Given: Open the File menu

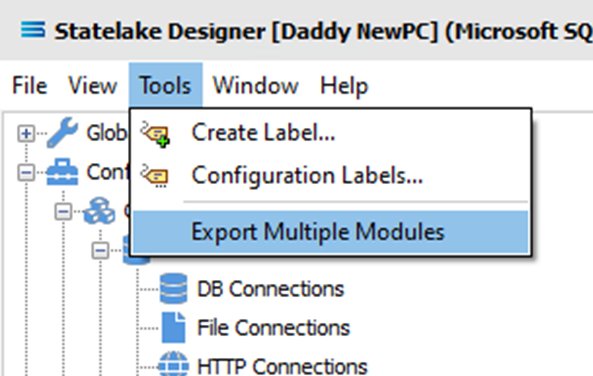Looking at the screenshot, I should (x=29, y=85).
